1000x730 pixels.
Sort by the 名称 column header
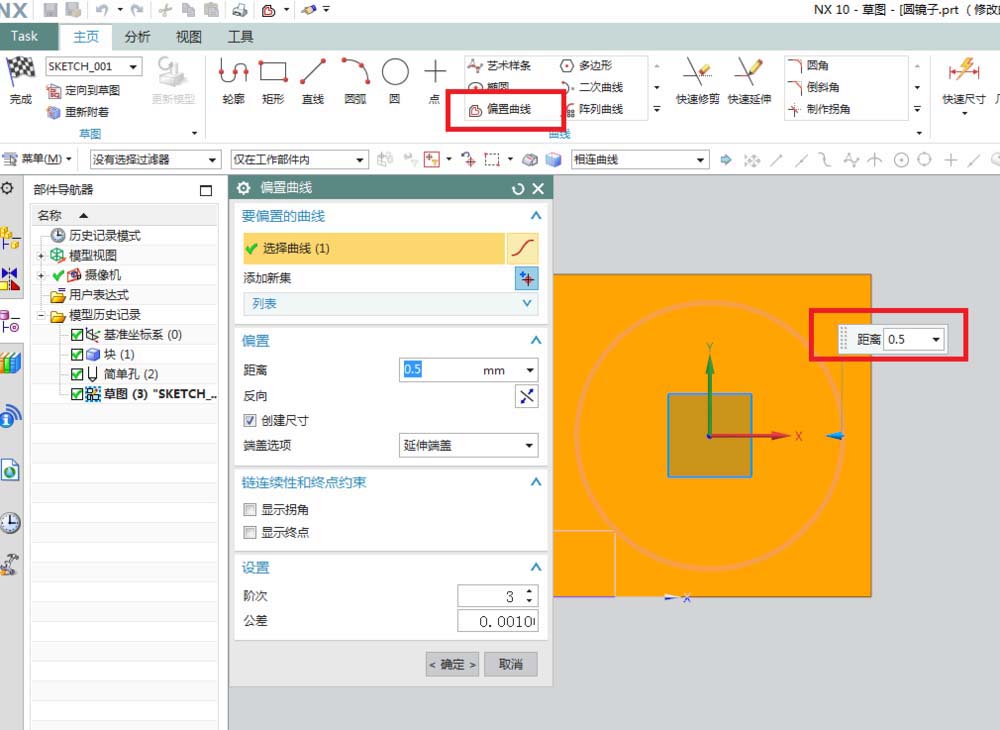[x=124, y=215]
